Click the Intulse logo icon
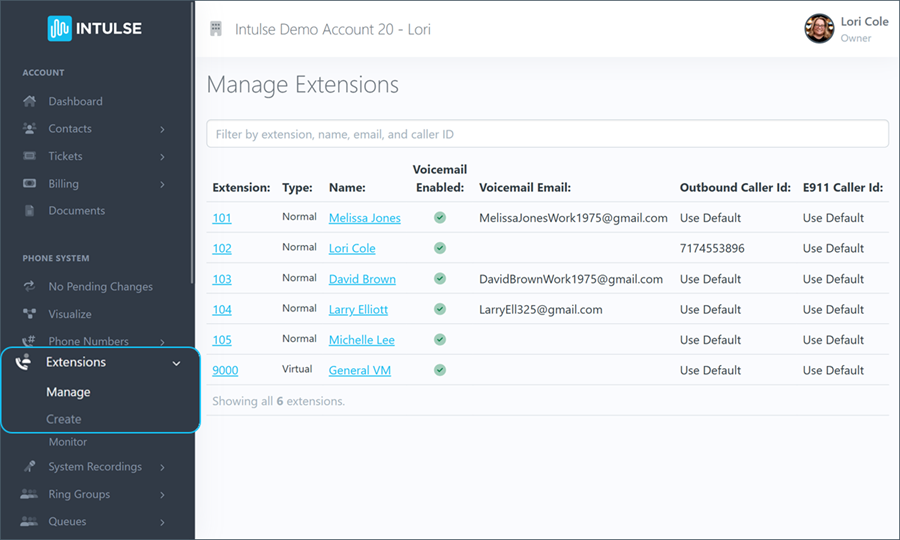Image resolution: width=900 pixels, height=540 pixels. point(59,28)
